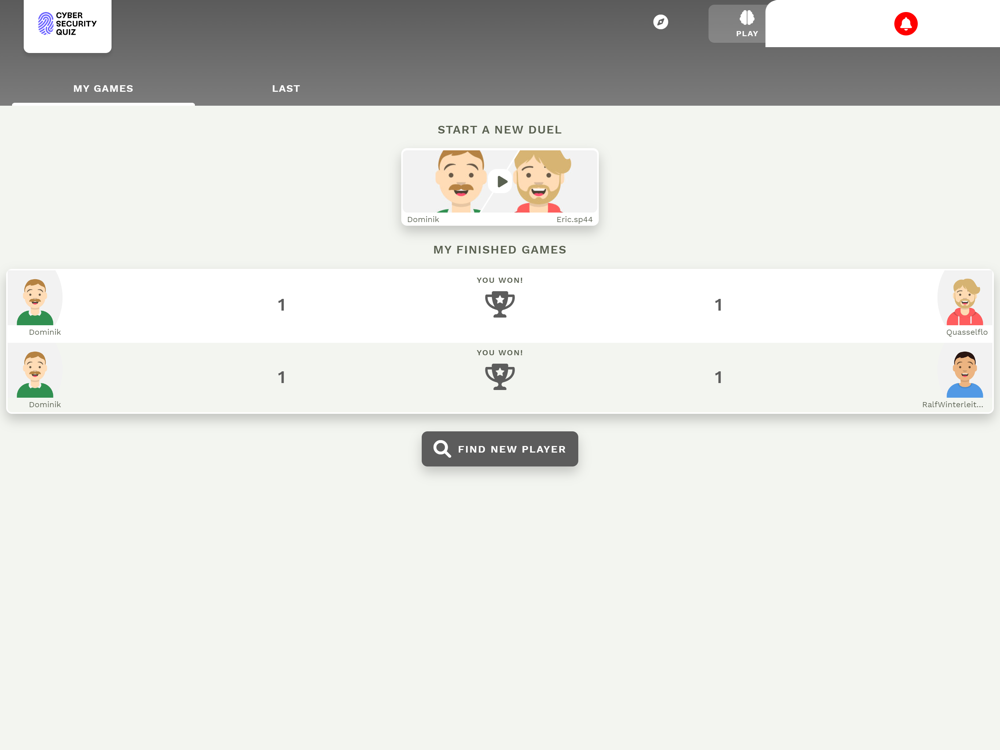This screenshot has height=750, width=1000.
Task: Click the Find New Player button
Action: 500,449
